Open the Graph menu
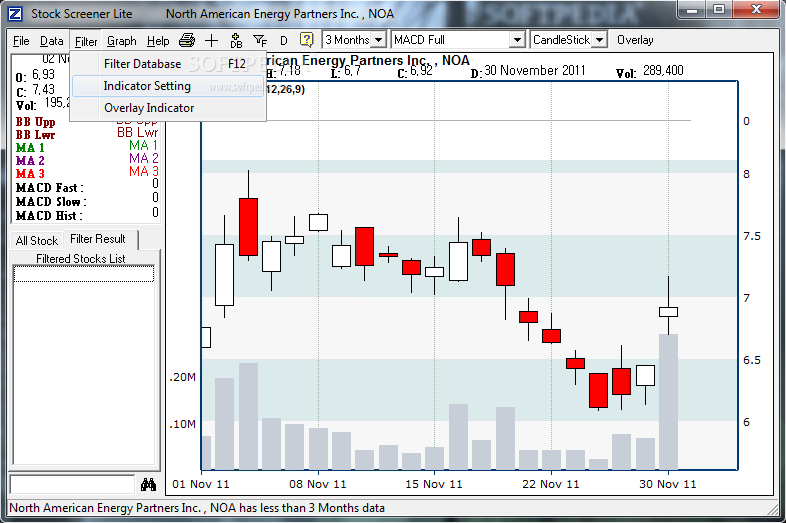The height and width of the screenshot is (523, 786). 122,41
